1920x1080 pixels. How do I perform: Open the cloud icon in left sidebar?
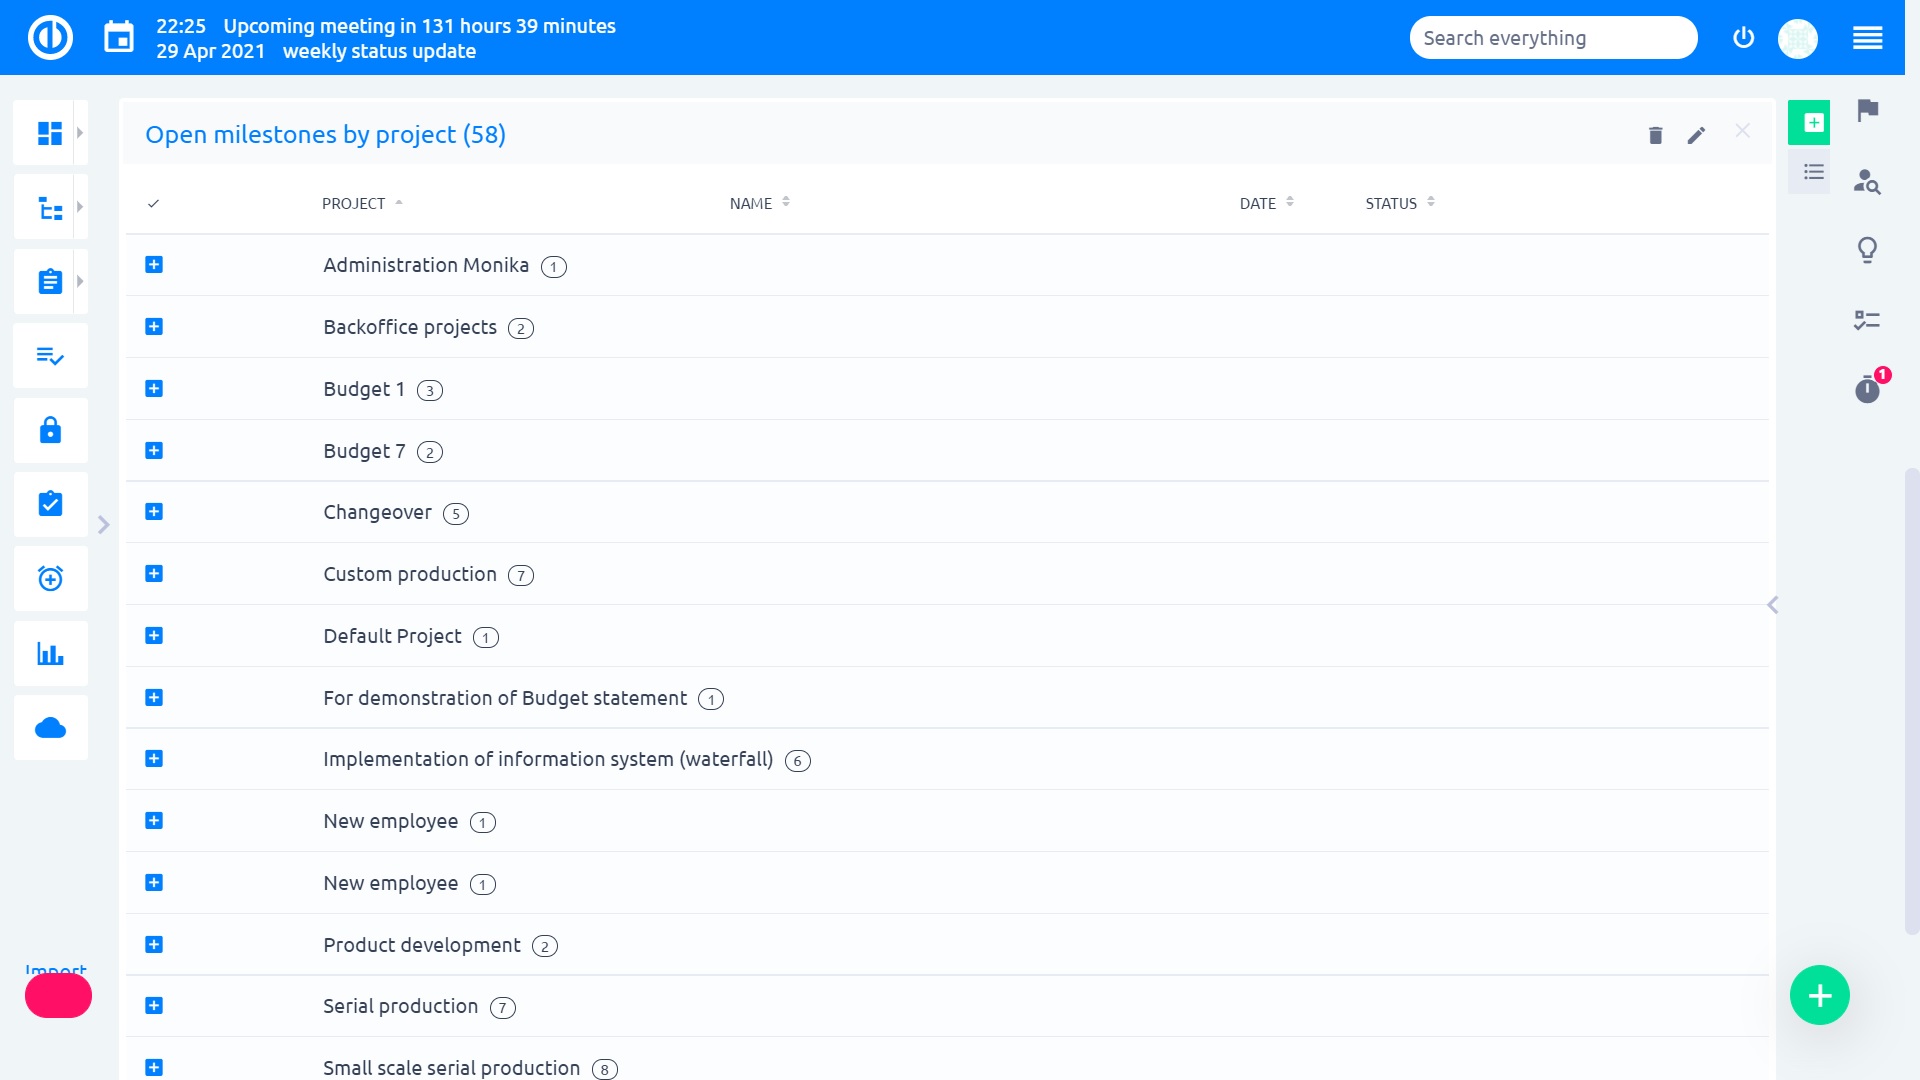50,728
